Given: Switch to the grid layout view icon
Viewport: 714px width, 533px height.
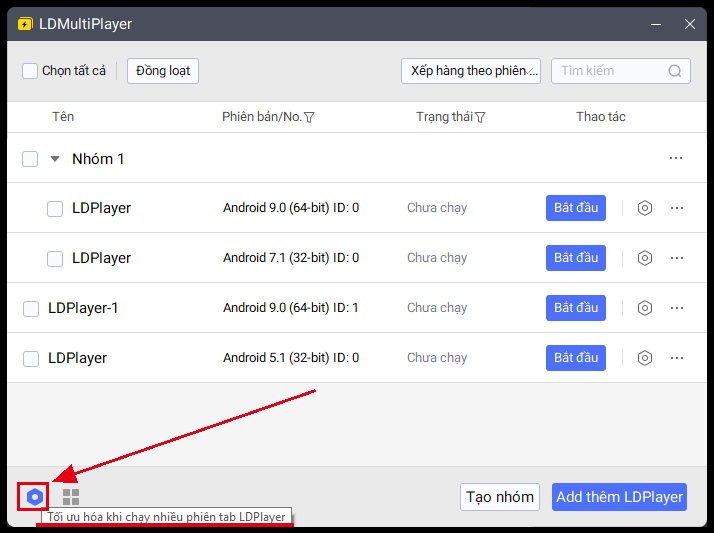Looking at the screenshot, I should pos(71,497).
